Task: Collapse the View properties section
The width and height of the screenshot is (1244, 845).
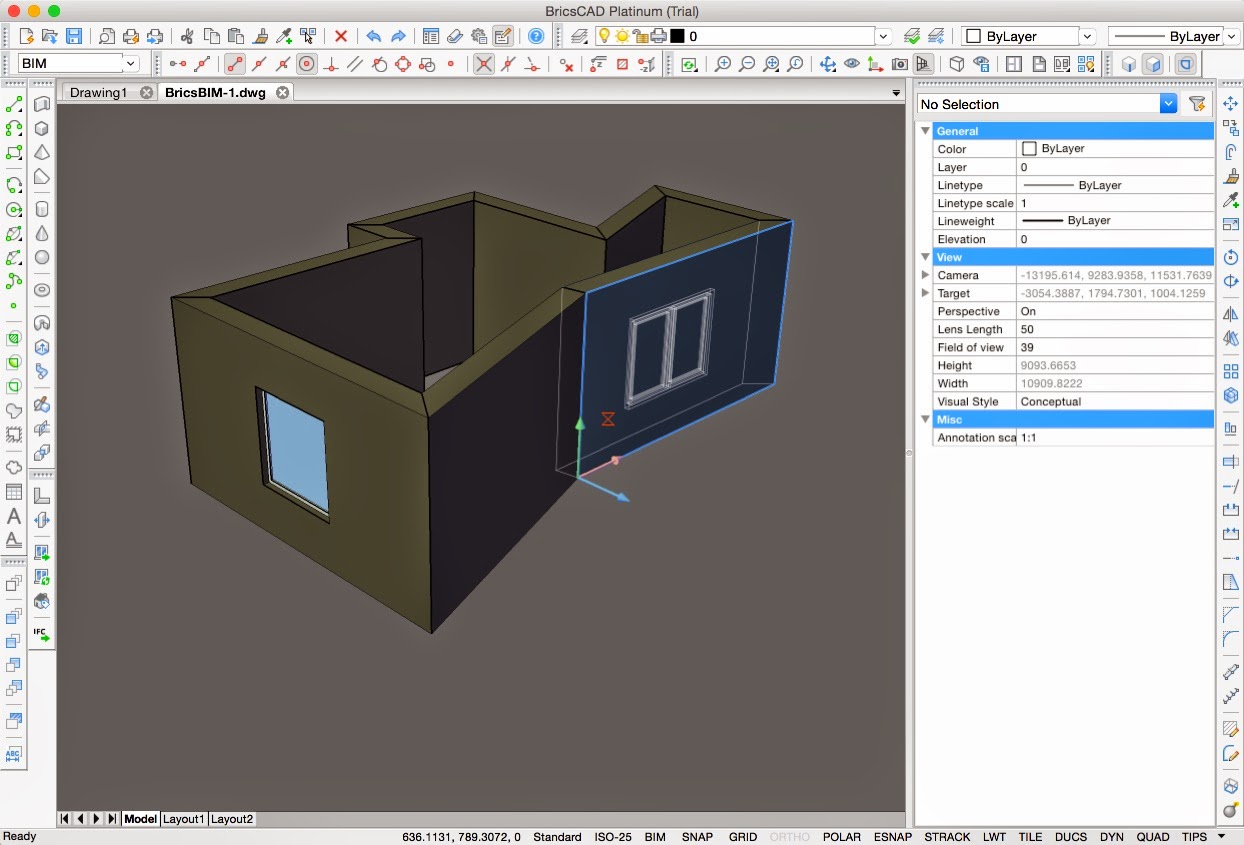Action: point(925,257)
